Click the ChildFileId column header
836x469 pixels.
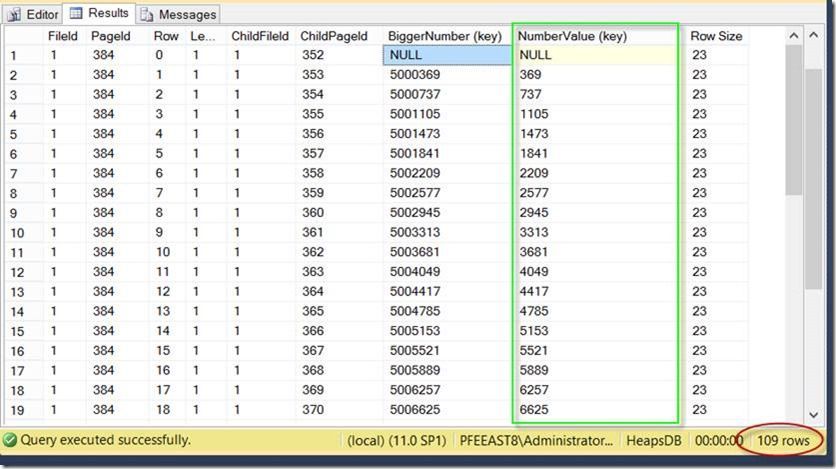click(x=260, y=36)
